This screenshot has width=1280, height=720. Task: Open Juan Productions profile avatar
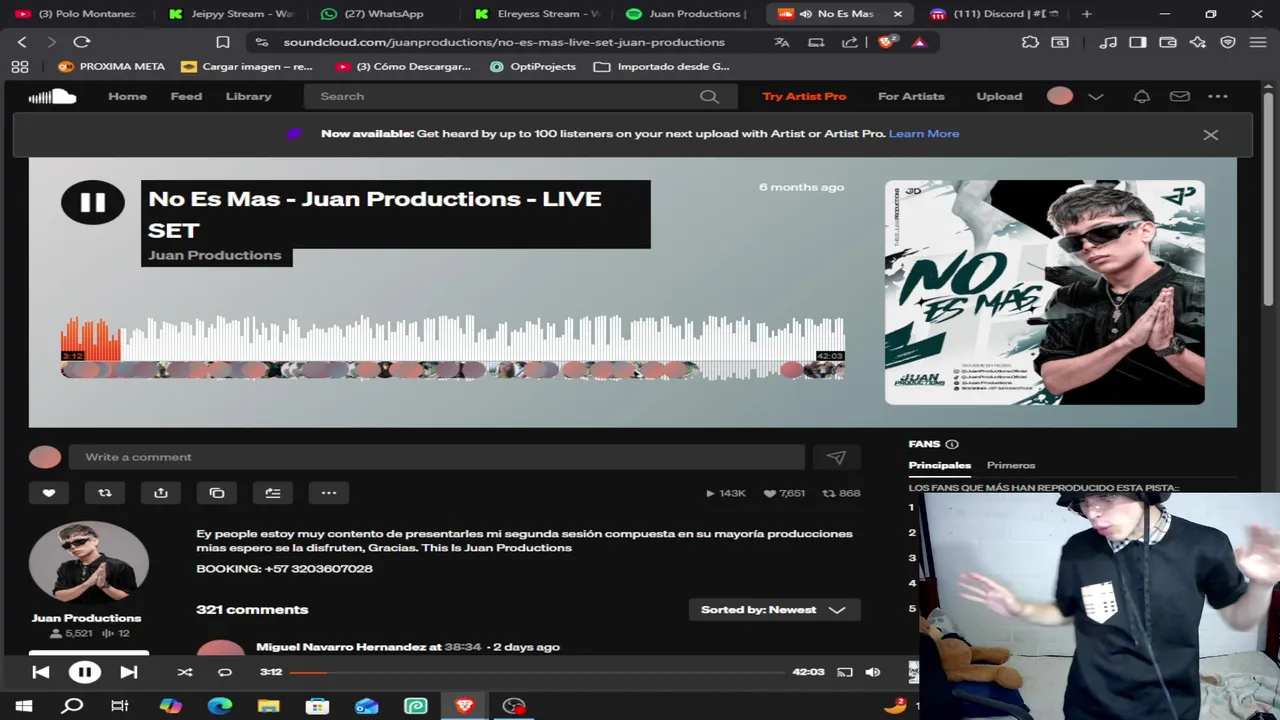point(89,562)
